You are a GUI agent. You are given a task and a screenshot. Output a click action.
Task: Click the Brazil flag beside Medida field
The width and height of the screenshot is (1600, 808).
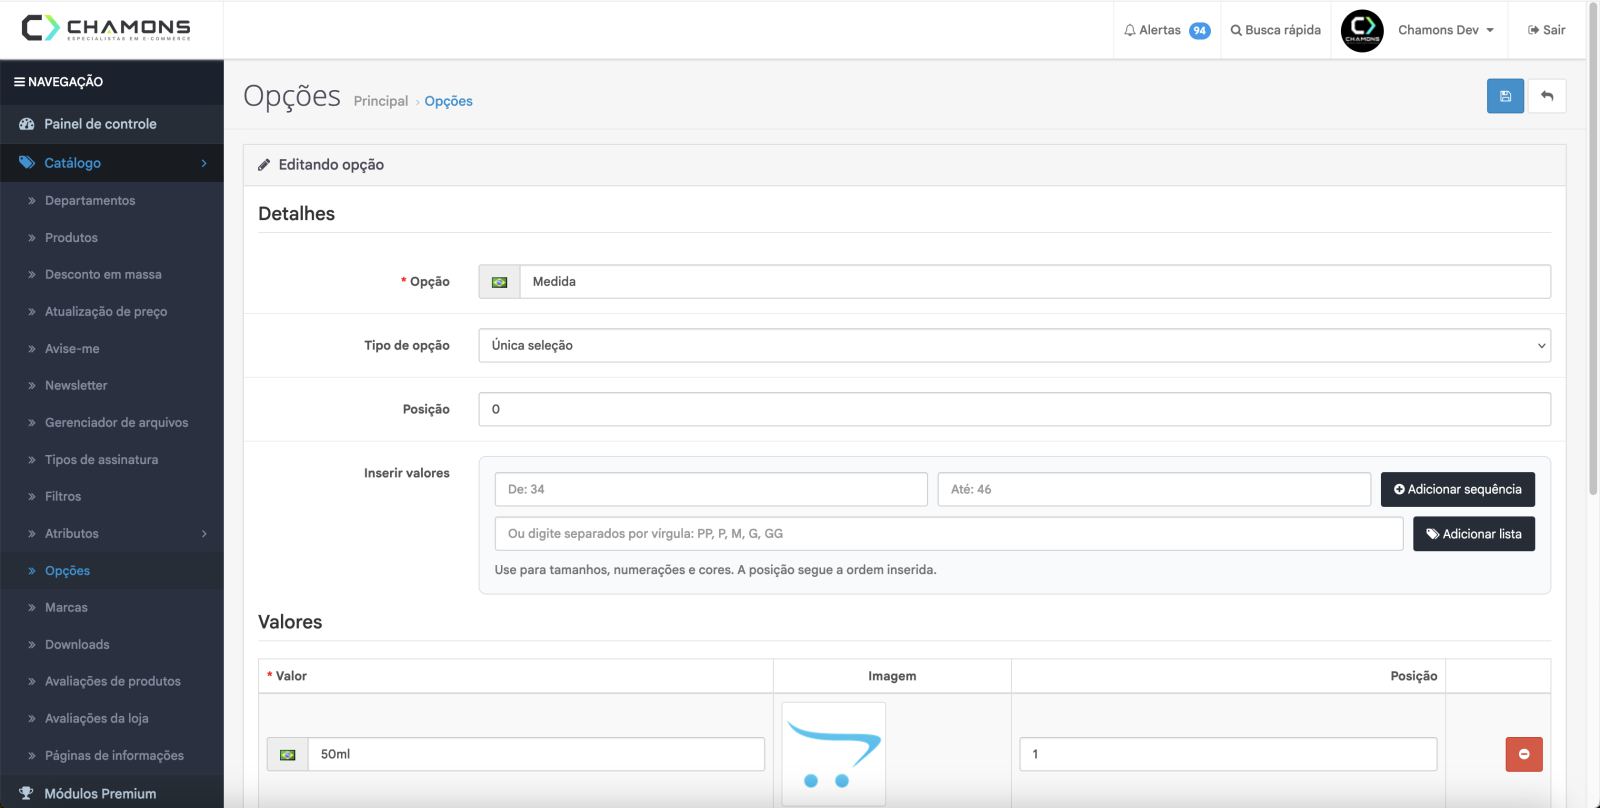500,282
